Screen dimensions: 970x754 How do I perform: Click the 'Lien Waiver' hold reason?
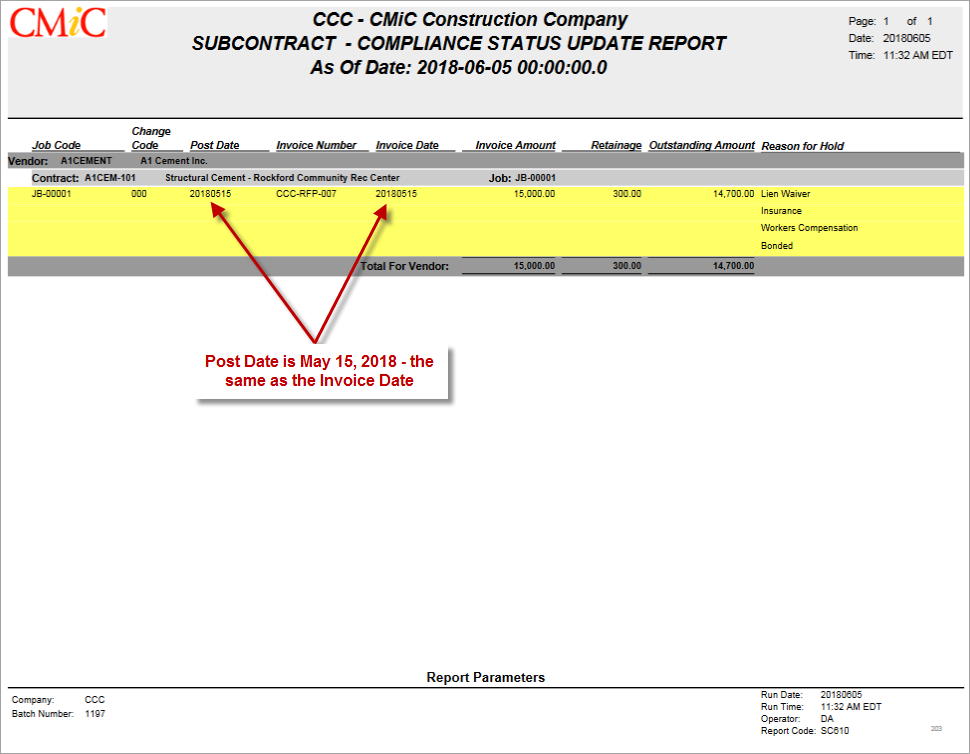tap(786, 194)
